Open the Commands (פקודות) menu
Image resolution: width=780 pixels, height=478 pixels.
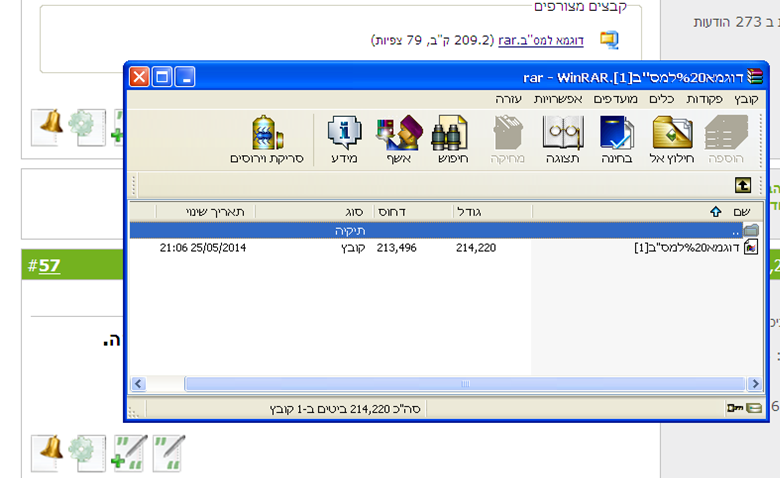click(x=704, y=99)
